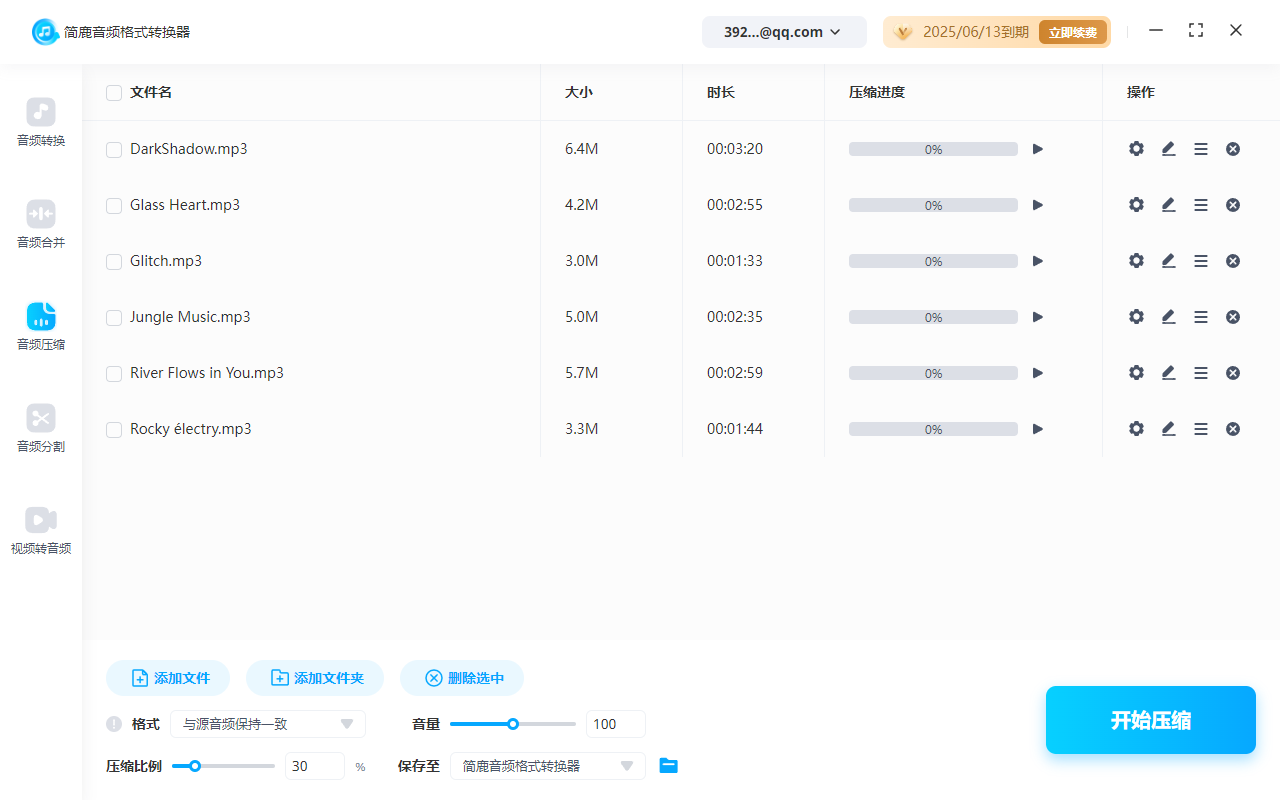Remove Jungle Music.mp3 with its X icon

click(x=1233, y=317)
